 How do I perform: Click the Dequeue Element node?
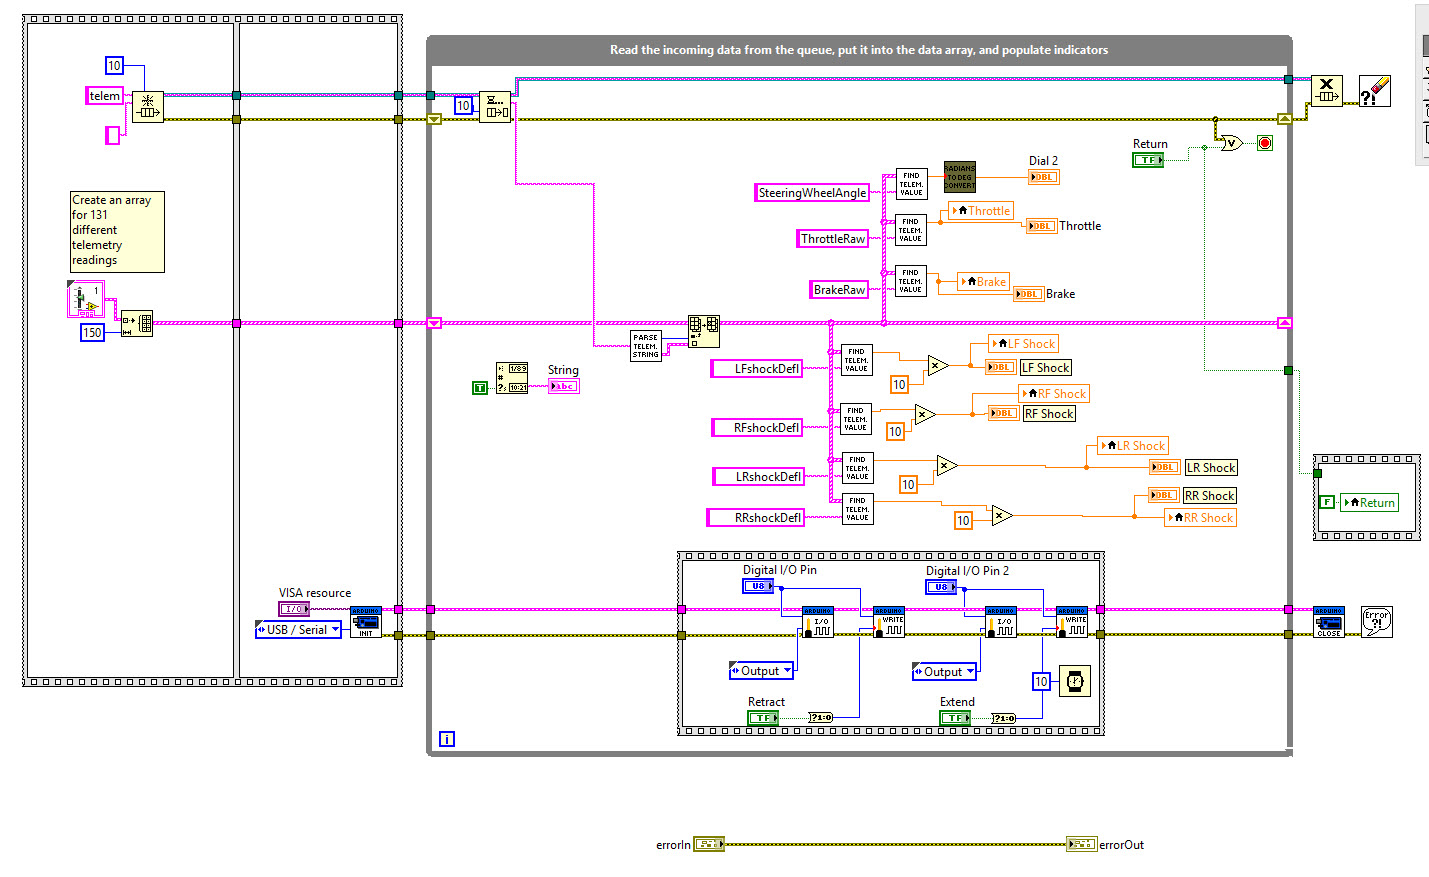coord(495,107)
